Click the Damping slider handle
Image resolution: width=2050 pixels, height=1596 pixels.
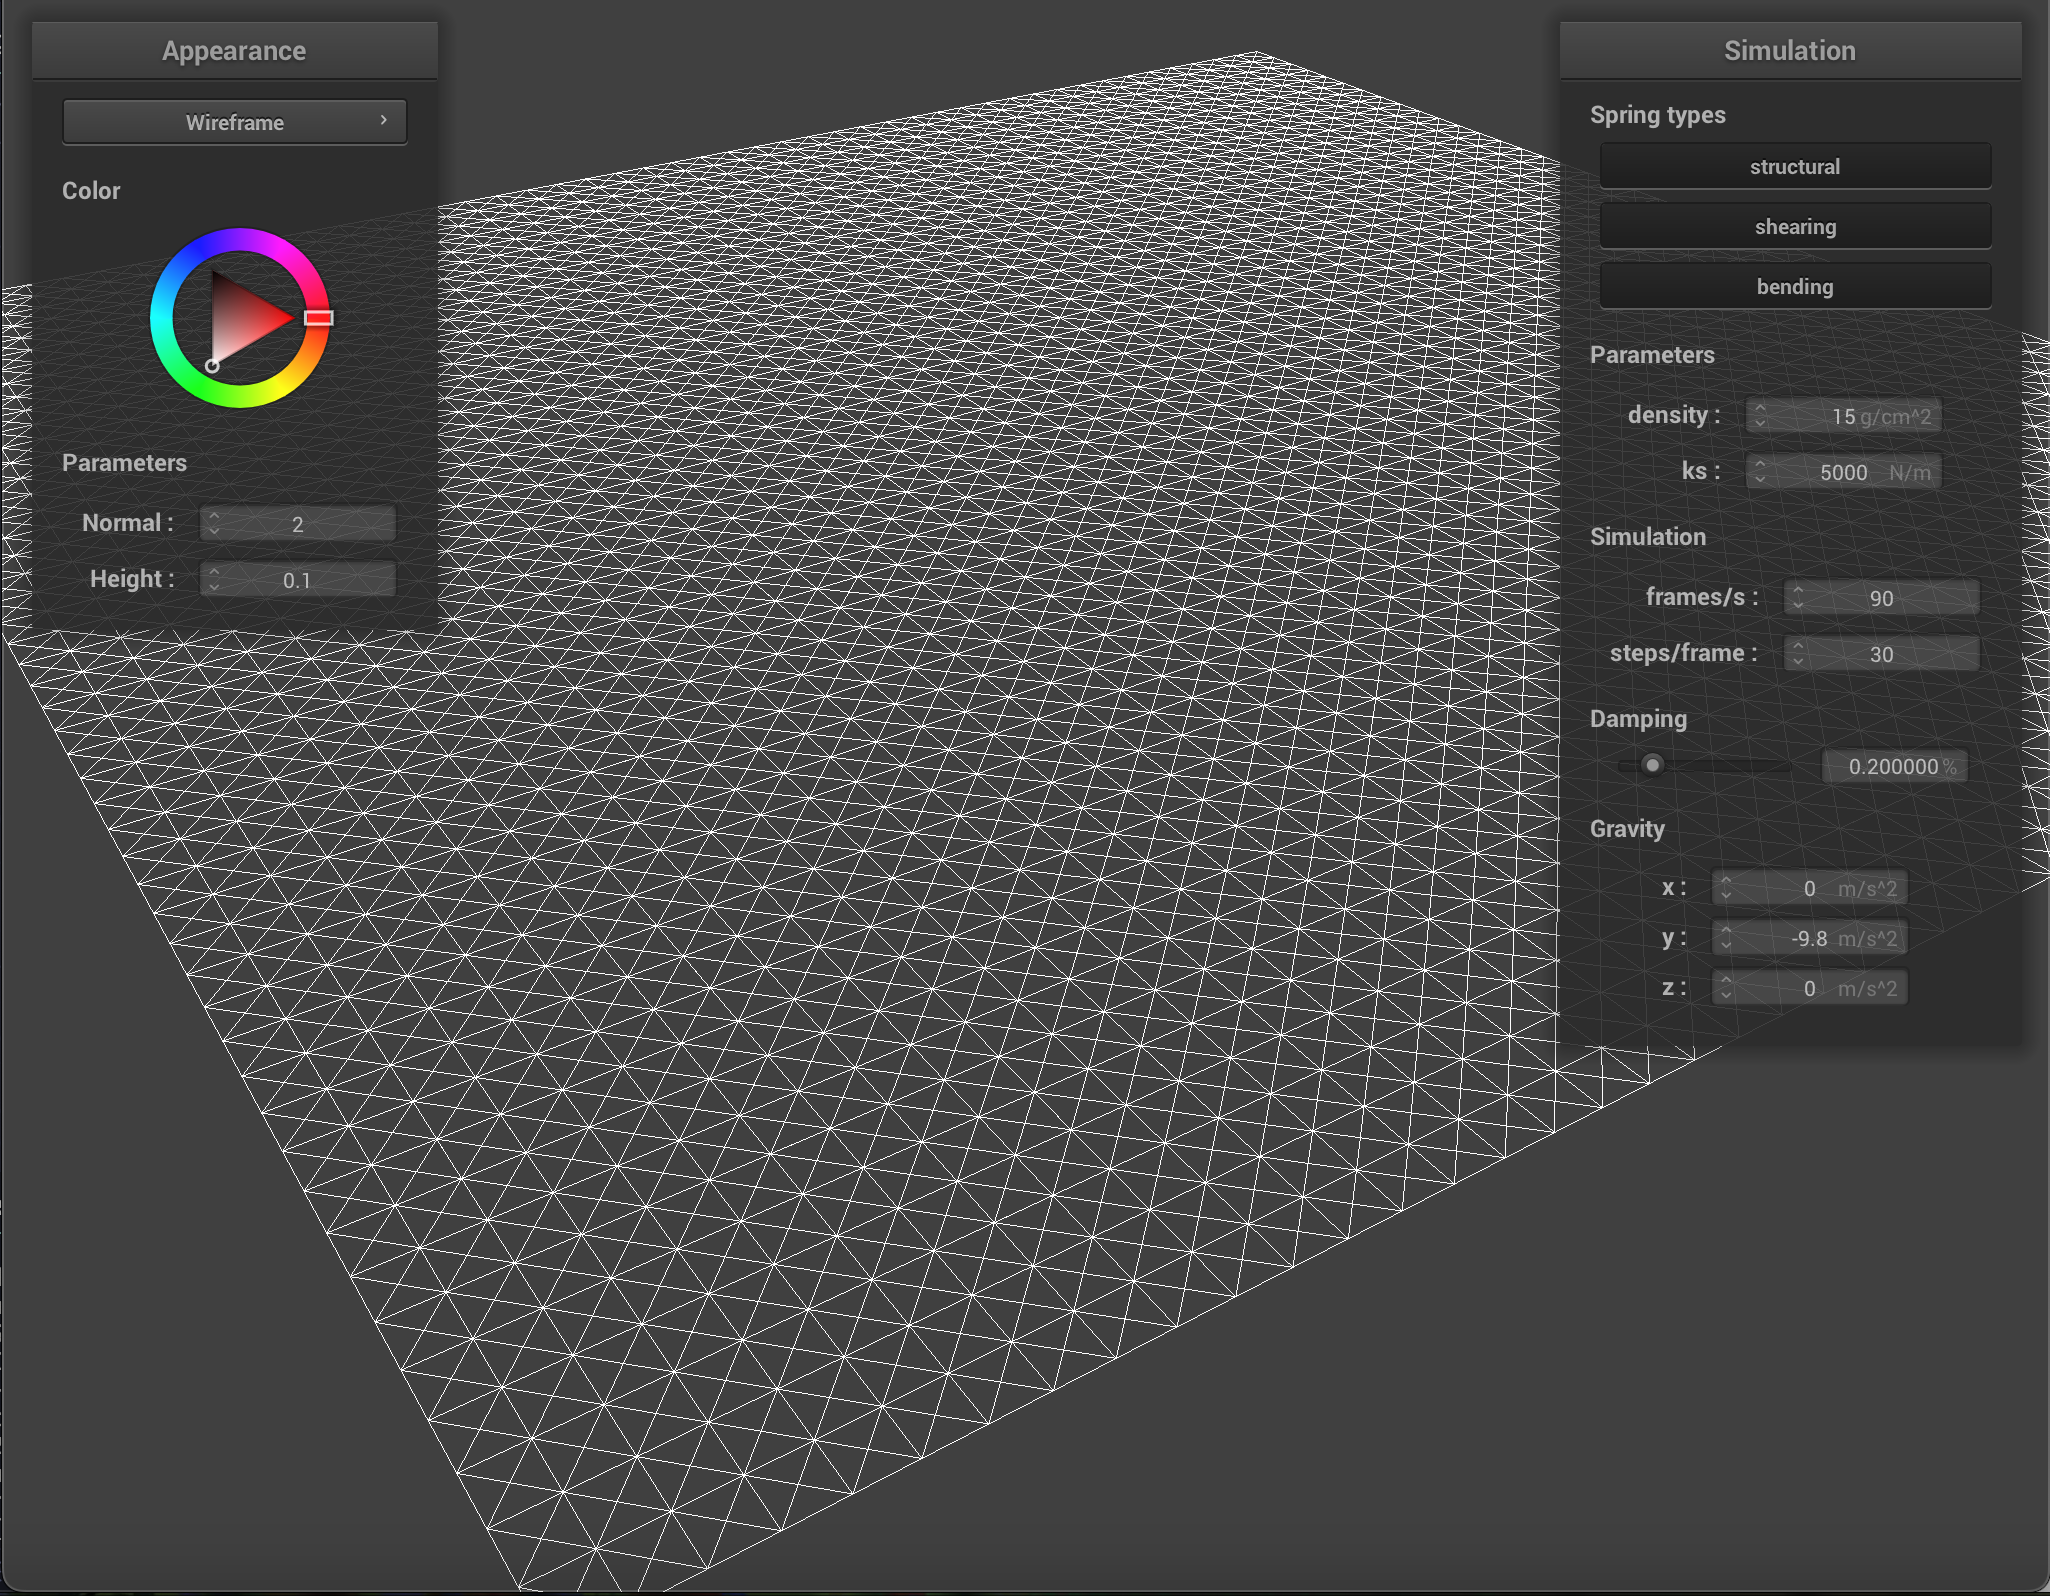(x=1652, y=765)
